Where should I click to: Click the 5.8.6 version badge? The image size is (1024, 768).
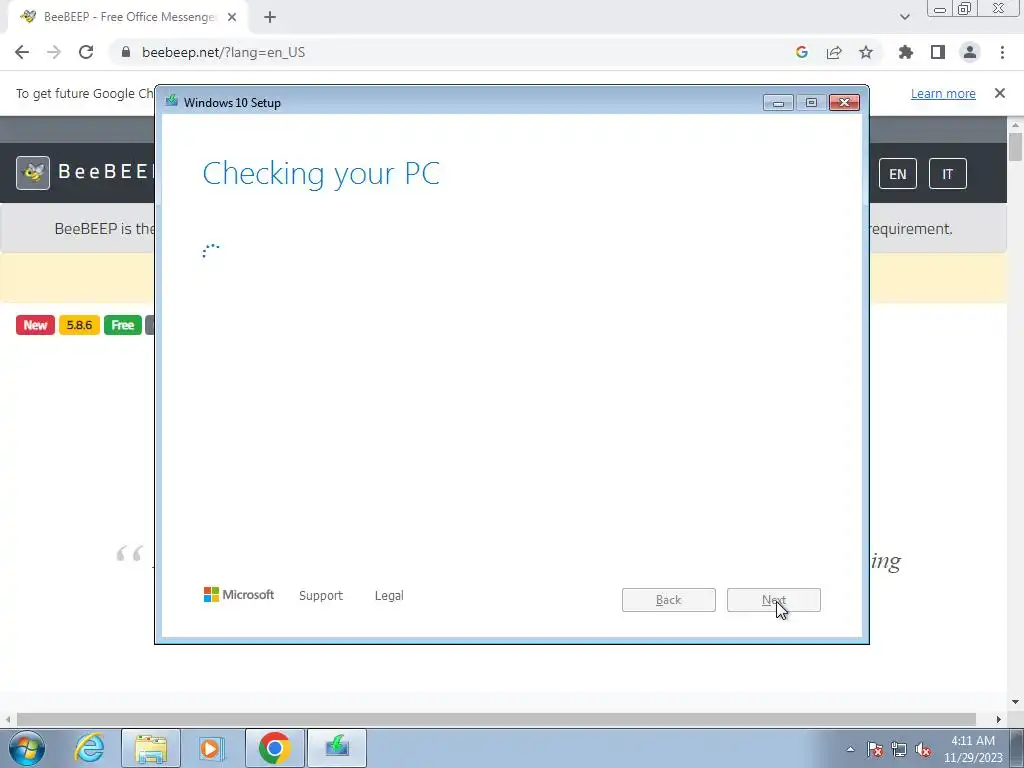[x=79, y=325]
